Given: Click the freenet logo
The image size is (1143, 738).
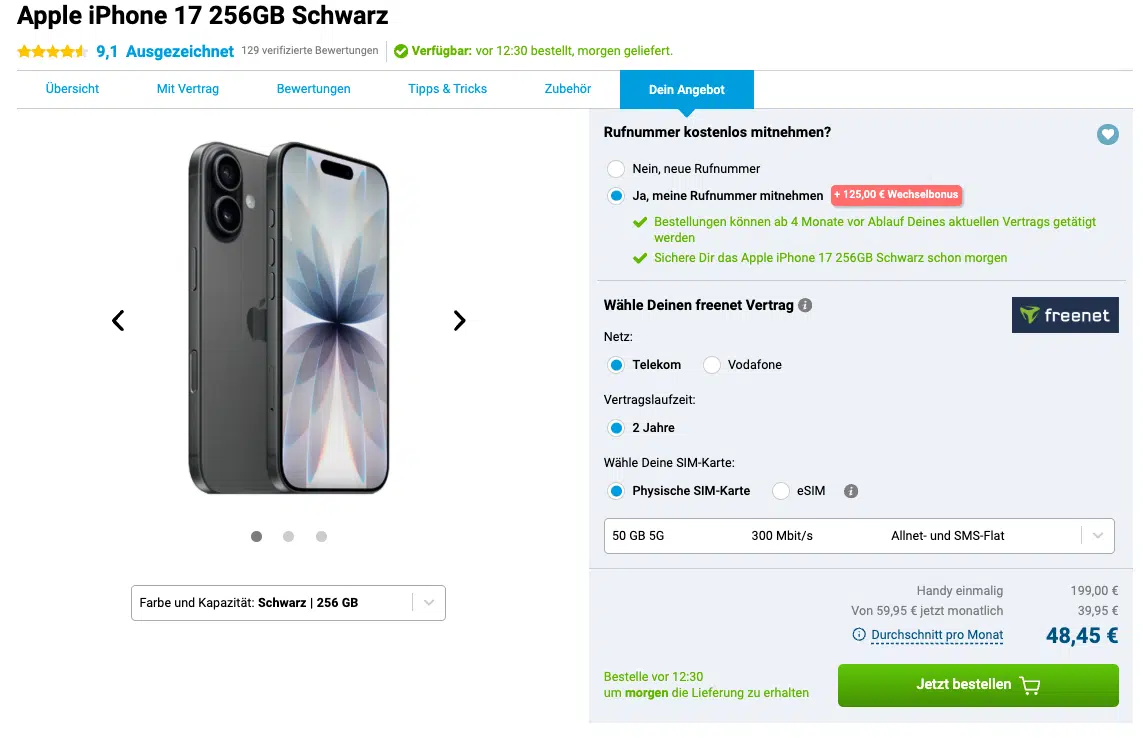Looking at the screenshot, I should tap(1065, 315).
